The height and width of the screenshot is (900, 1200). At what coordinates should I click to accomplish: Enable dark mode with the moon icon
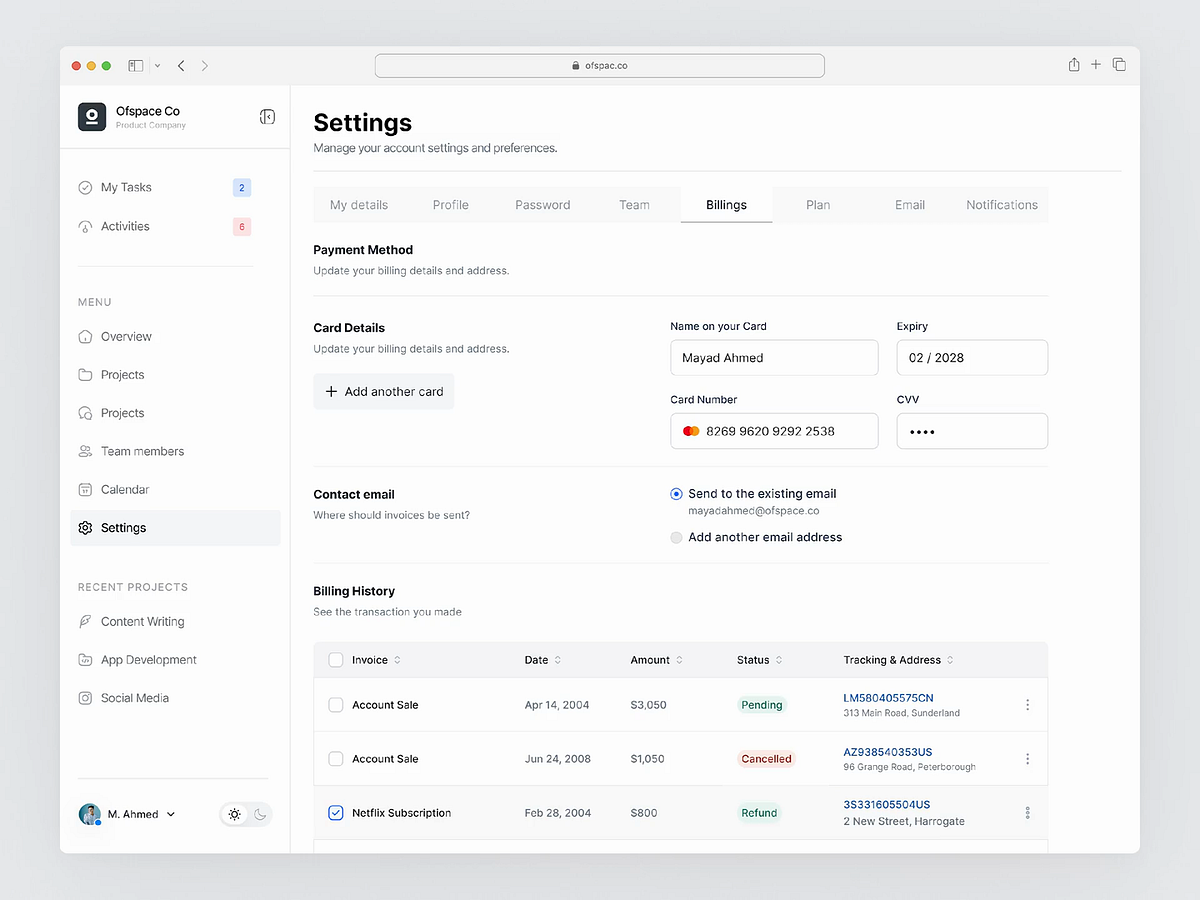tap(258, 814)
